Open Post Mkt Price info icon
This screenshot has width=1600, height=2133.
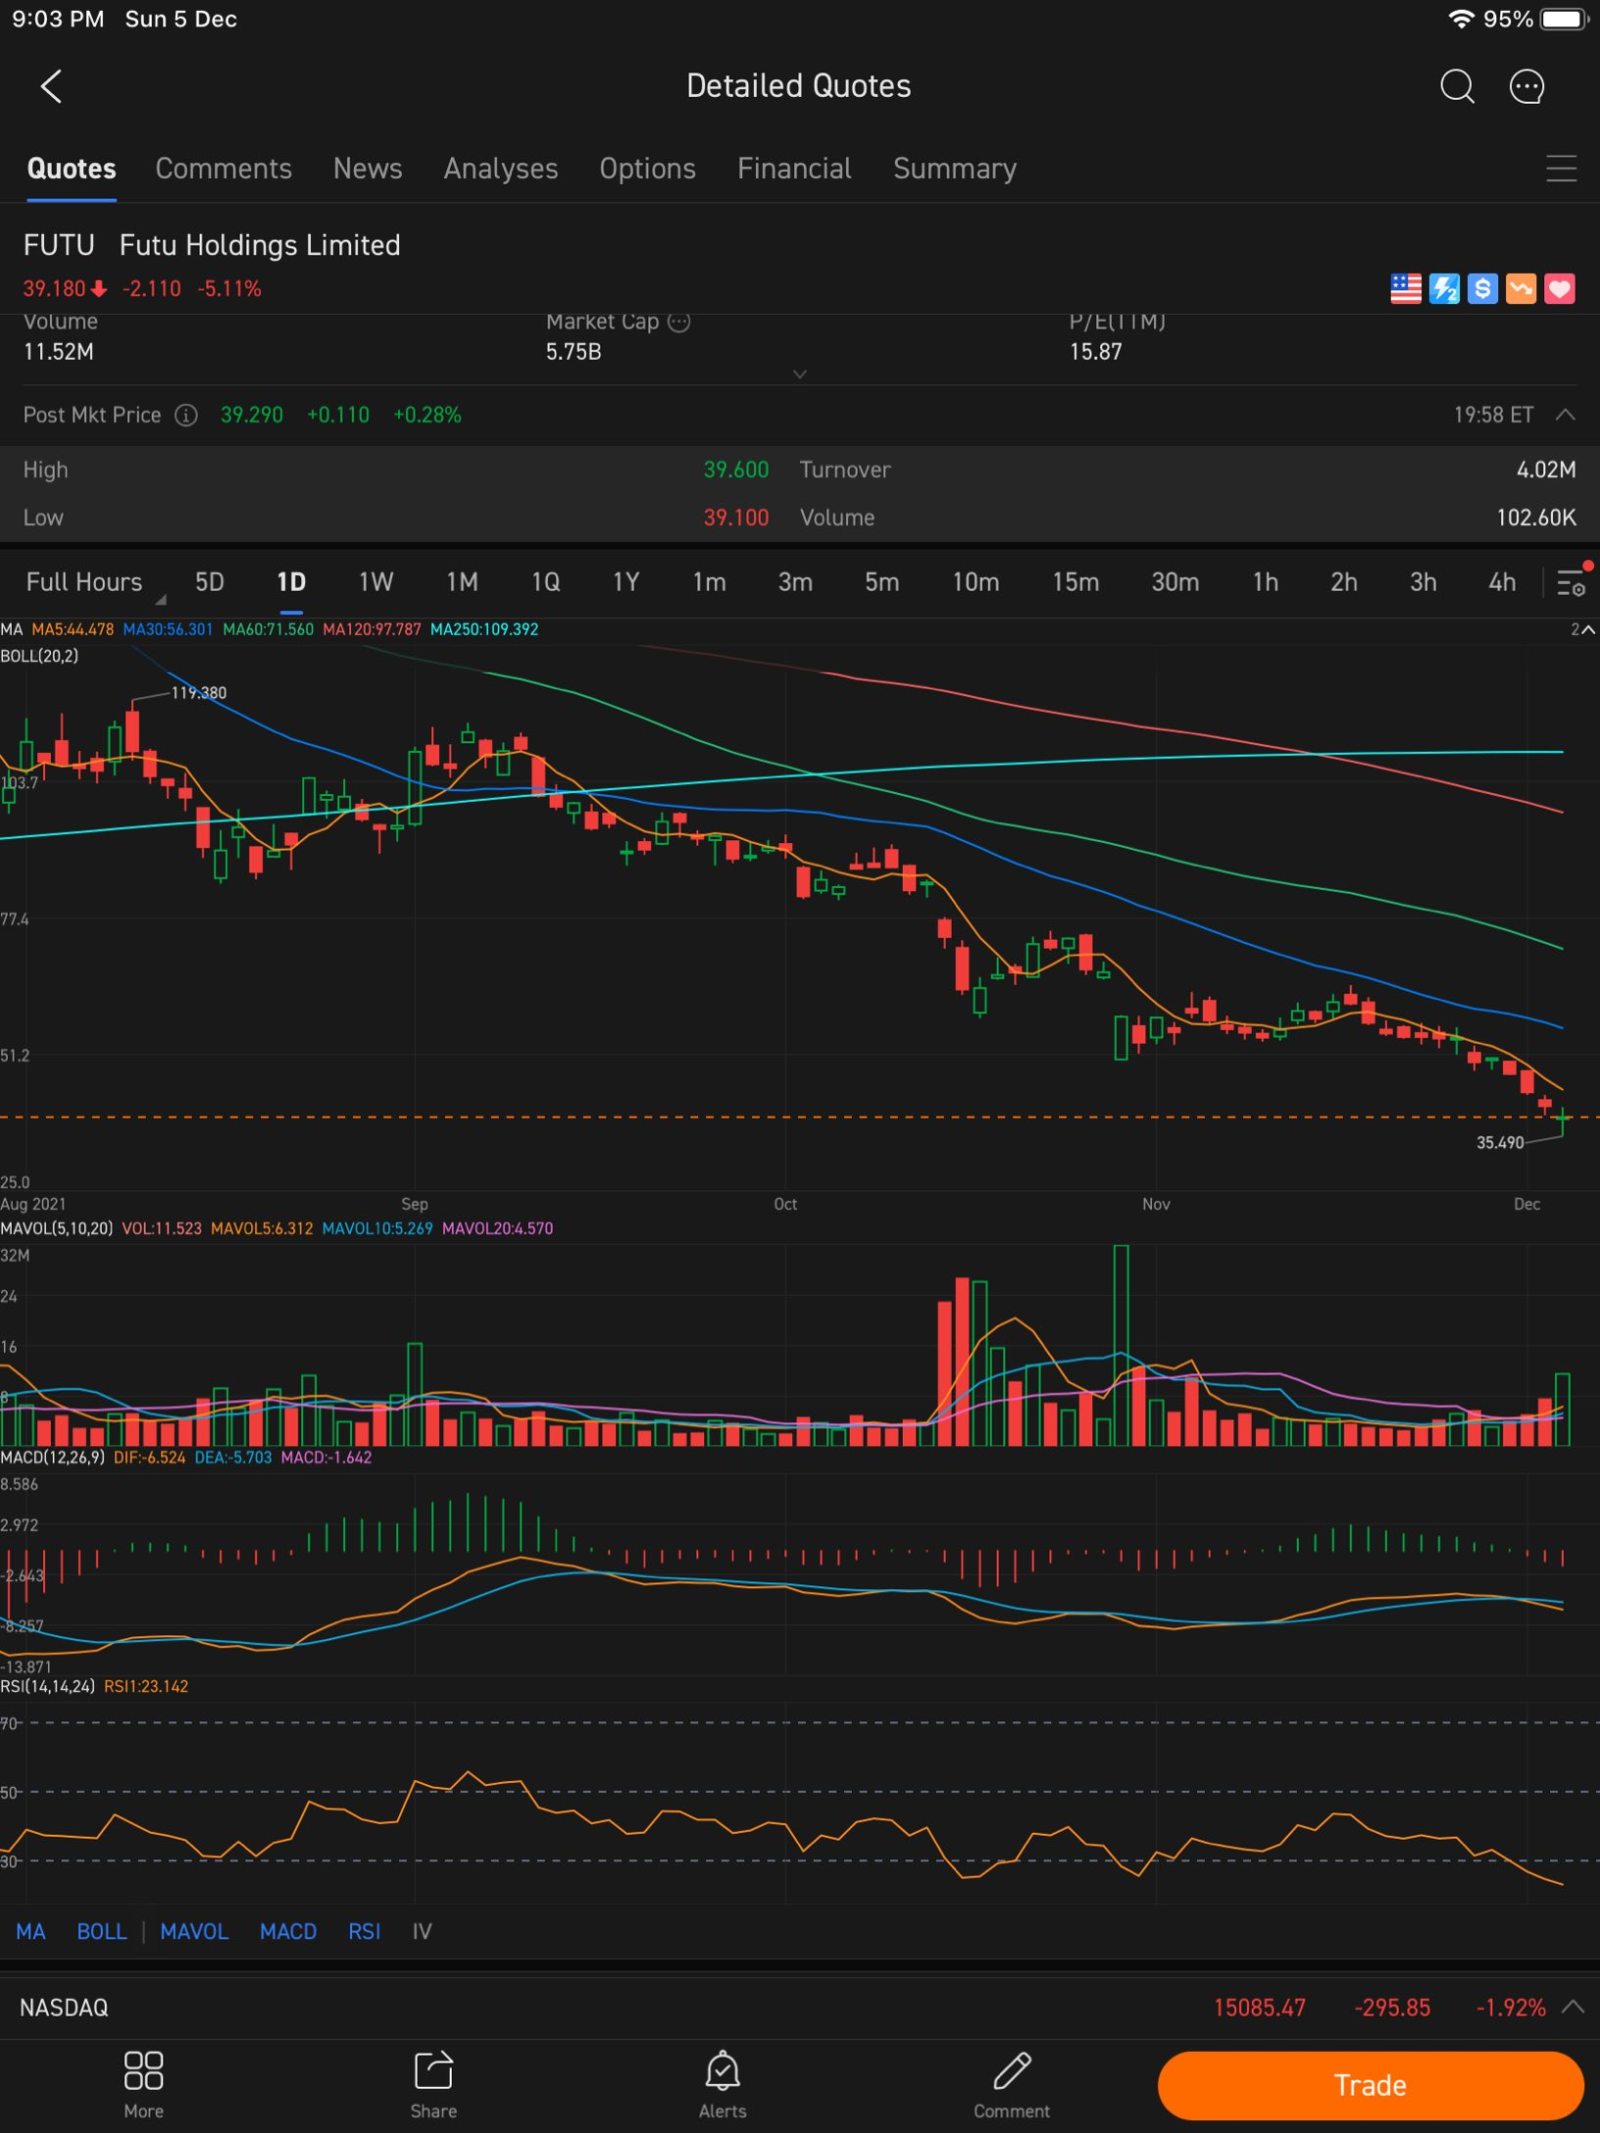[186, 415]
